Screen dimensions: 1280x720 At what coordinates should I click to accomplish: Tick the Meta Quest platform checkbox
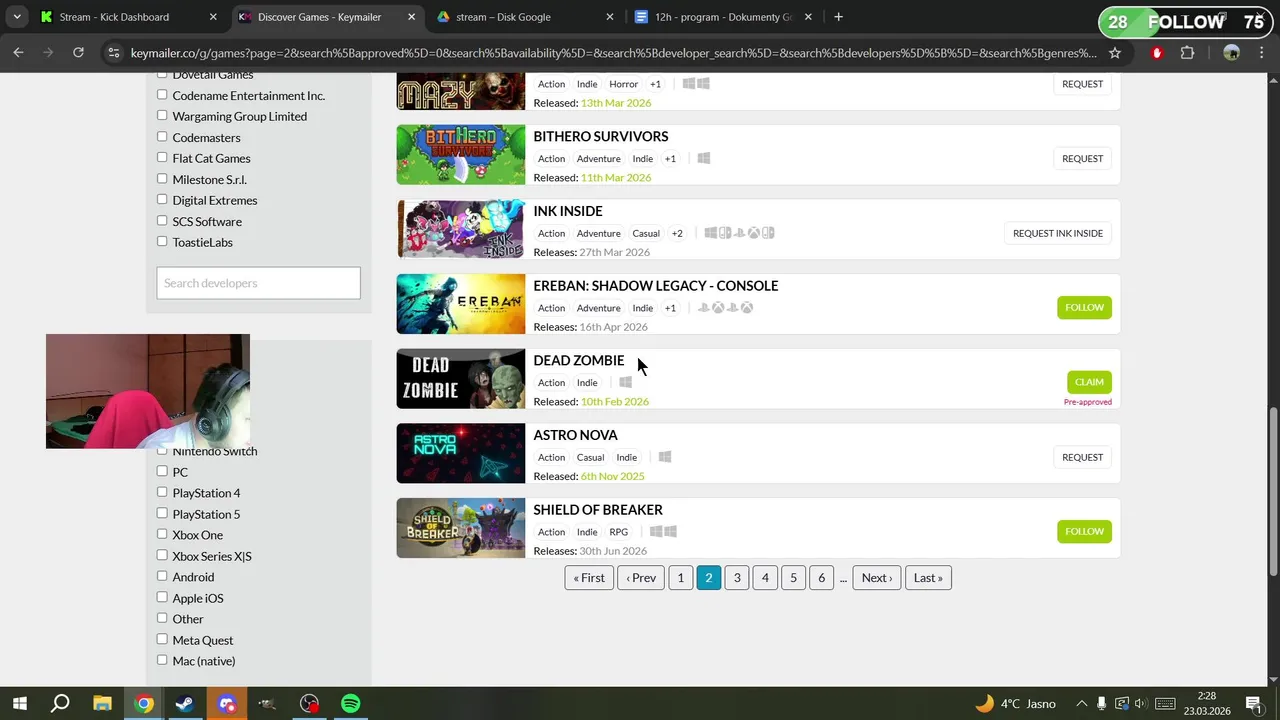coord(162,640)
